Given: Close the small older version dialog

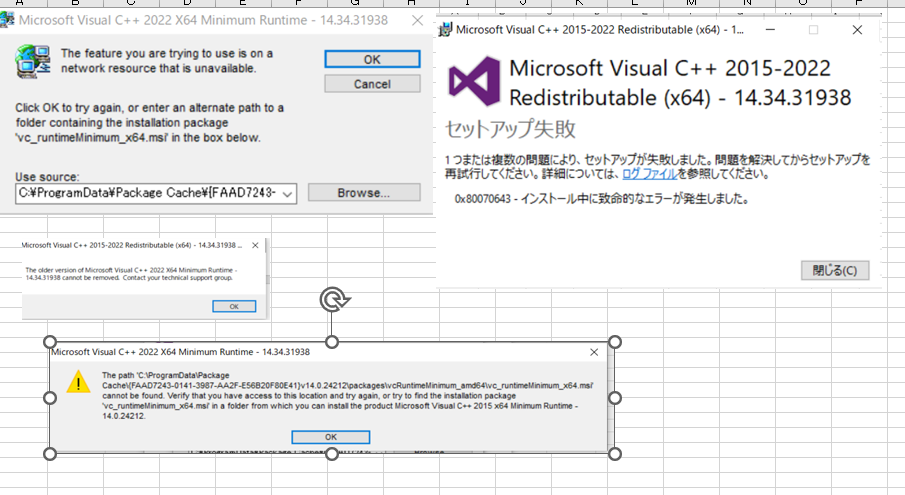Looking at the screenshot, I should pyautogui.click(x=255, y=245).
